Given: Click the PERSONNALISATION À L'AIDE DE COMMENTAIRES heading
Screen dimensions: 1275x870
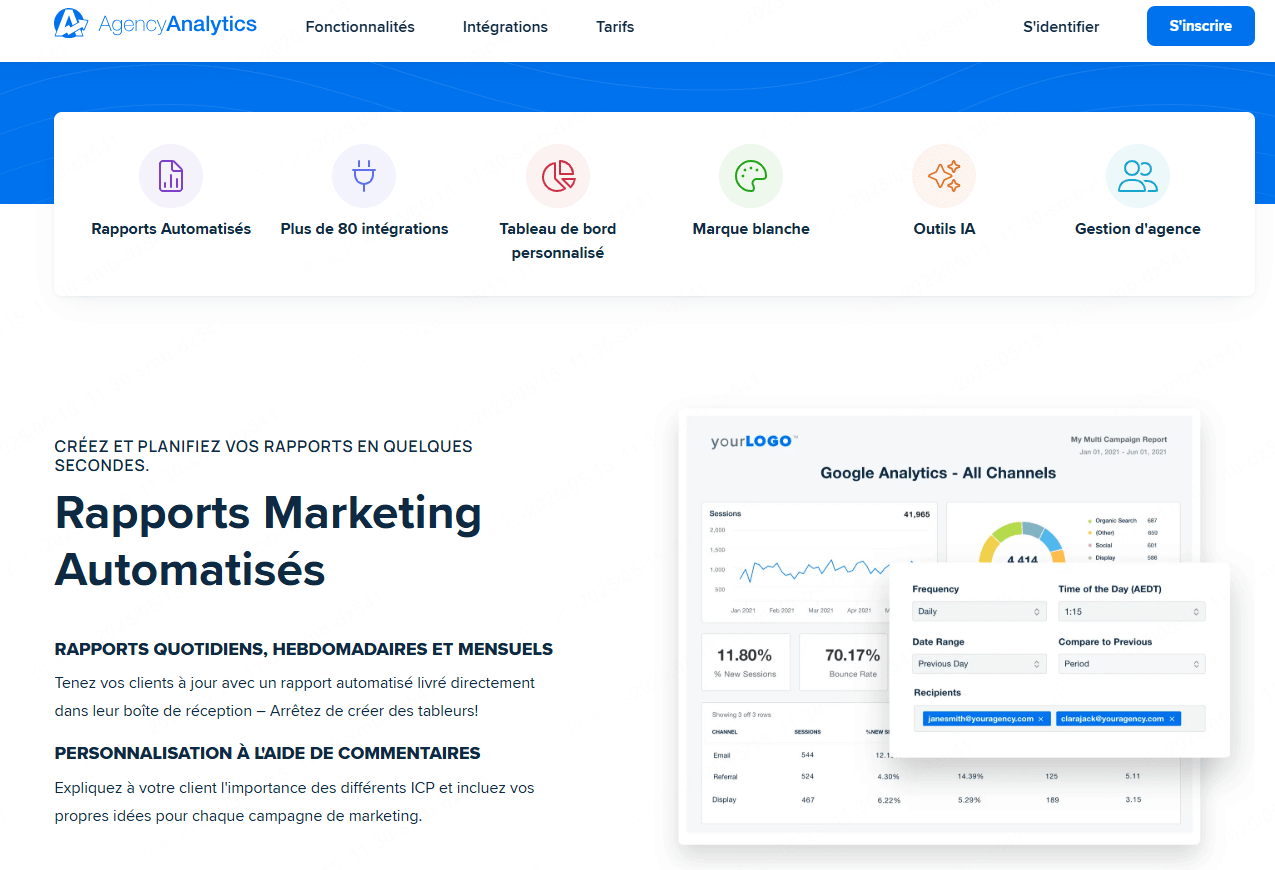Looking at the screenshot, I should click(268, 753).
